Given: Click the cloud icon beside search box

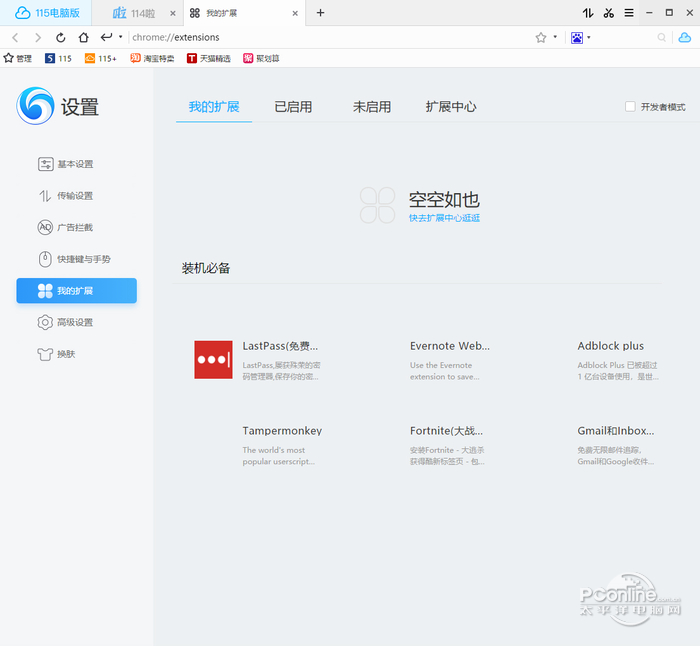Looking at the screenshot, I should coord(685,38).
